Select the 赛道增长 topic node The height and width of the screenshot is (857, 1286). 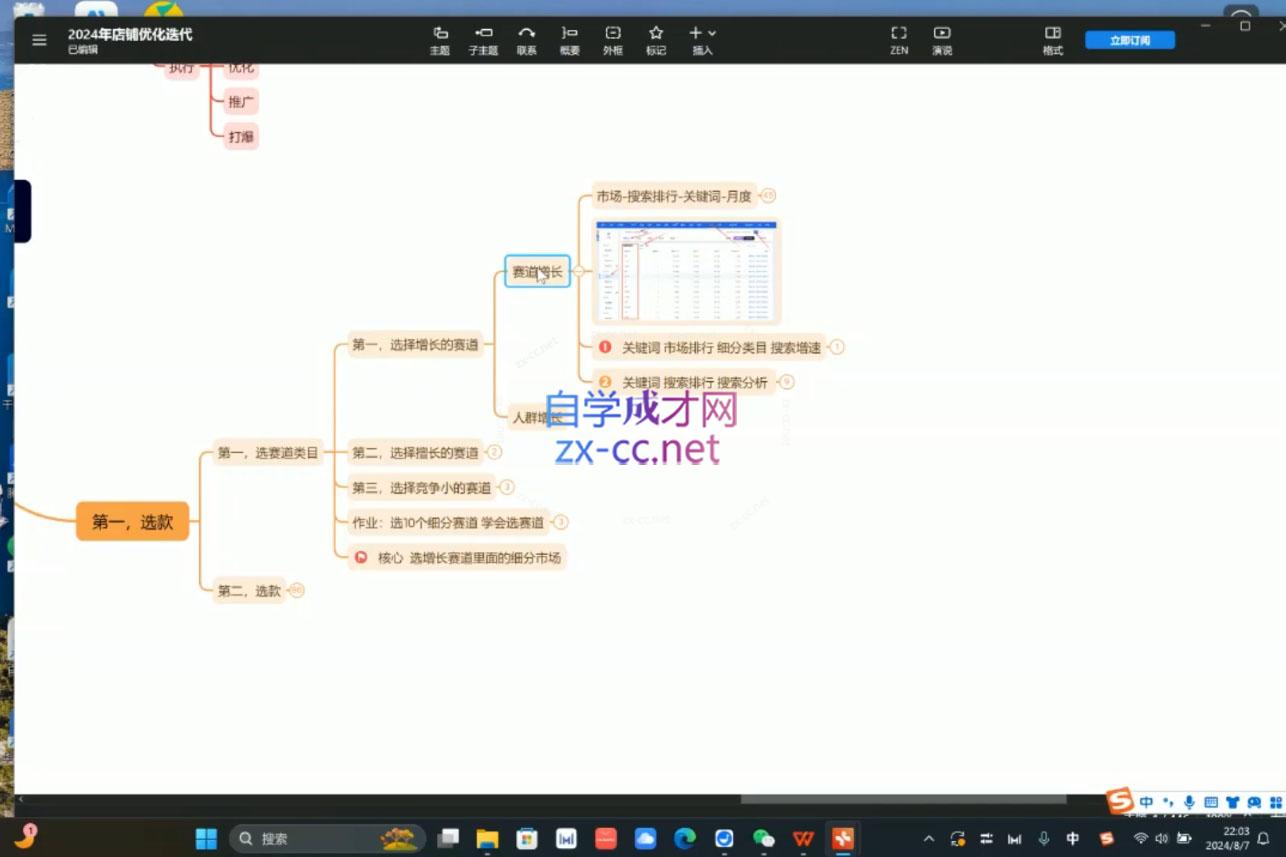coord(537,271)
